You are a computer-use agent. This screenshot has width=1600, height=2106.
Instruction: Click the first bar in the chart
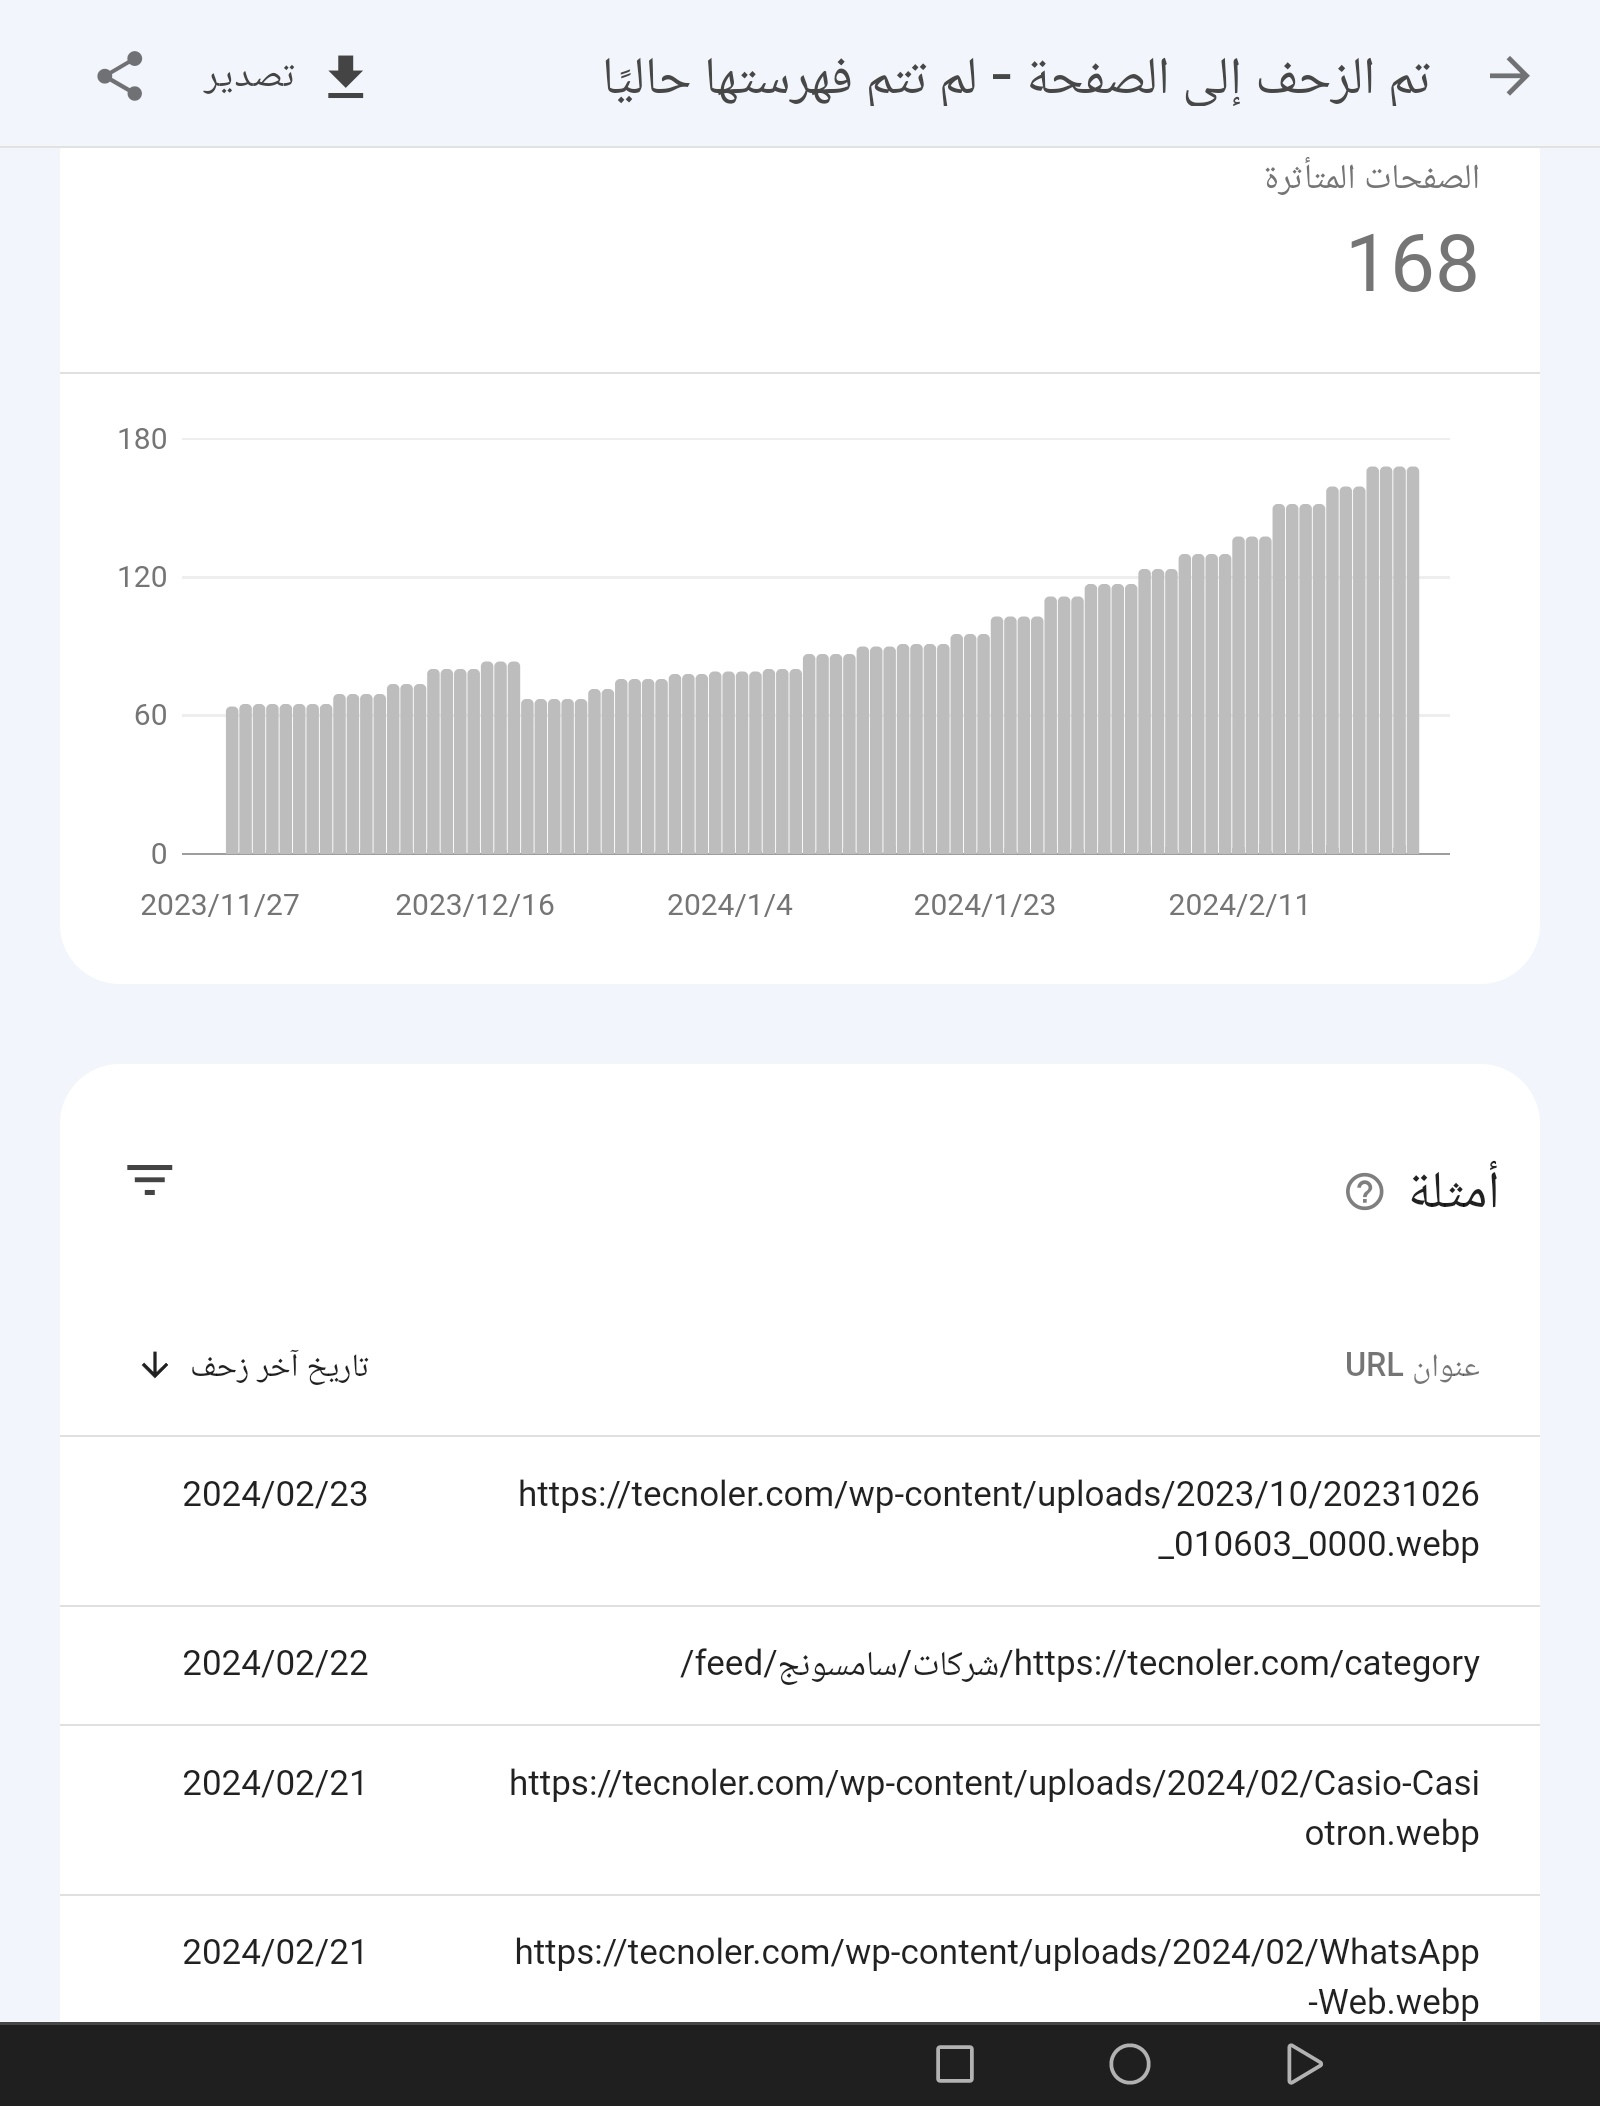pyautogui.click(x=233, y=780)
